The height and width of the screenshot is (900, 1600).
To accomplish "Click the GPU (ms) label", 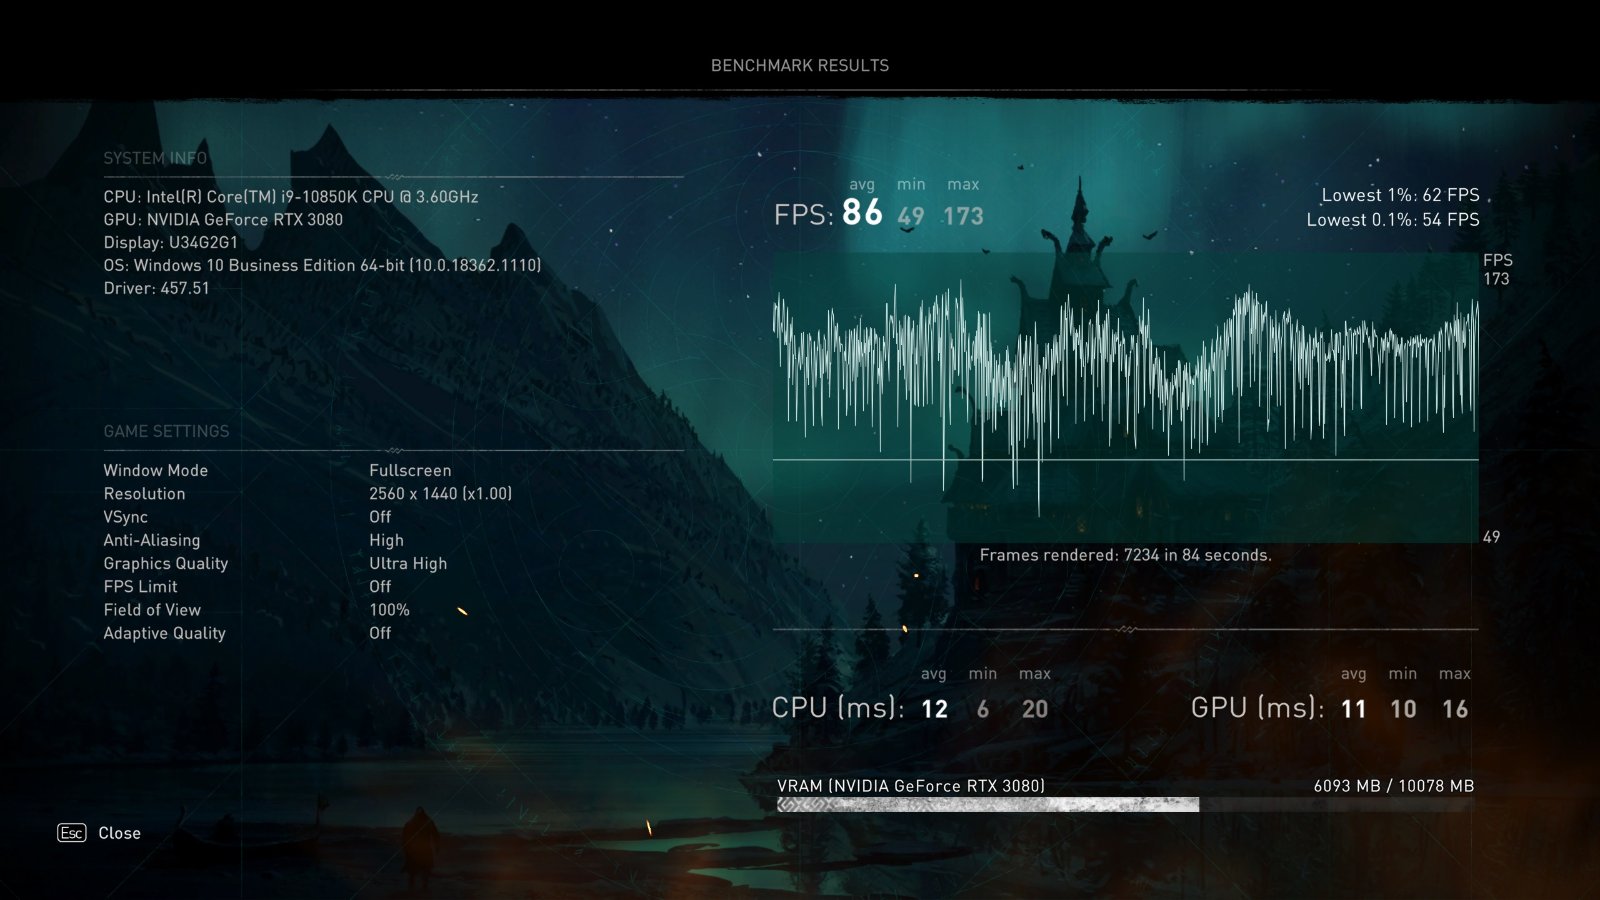I will [x=1258, y=708].
